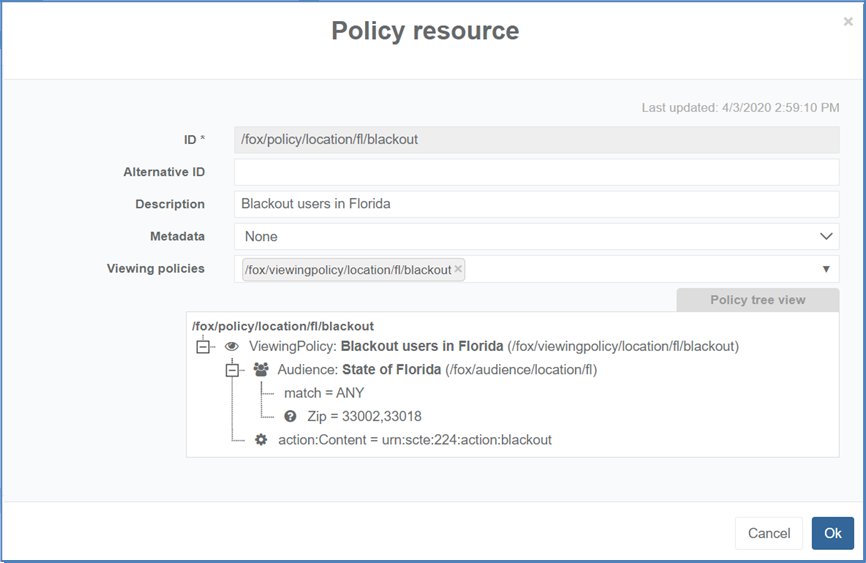Click ViewingPolicy: Blackout users in Florida row
The width and height of the screenshot is (866, 563).
click(x=494, y=346)
